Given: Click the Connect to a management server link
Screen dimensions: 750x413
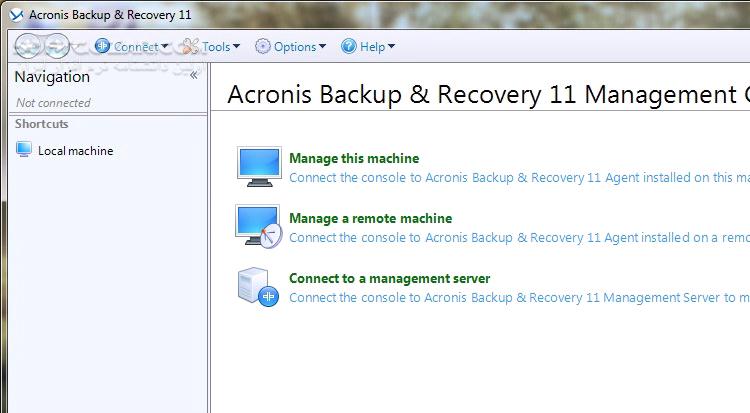Looking at the screenshot, I should pos(390,279).
